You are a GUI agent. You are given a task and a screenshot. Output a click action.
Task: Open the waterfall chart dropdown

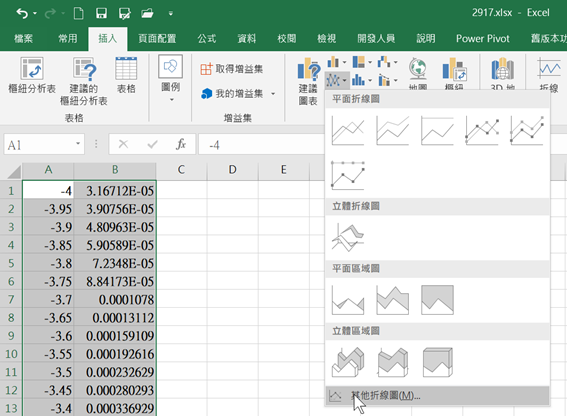(x=387, y=62)
